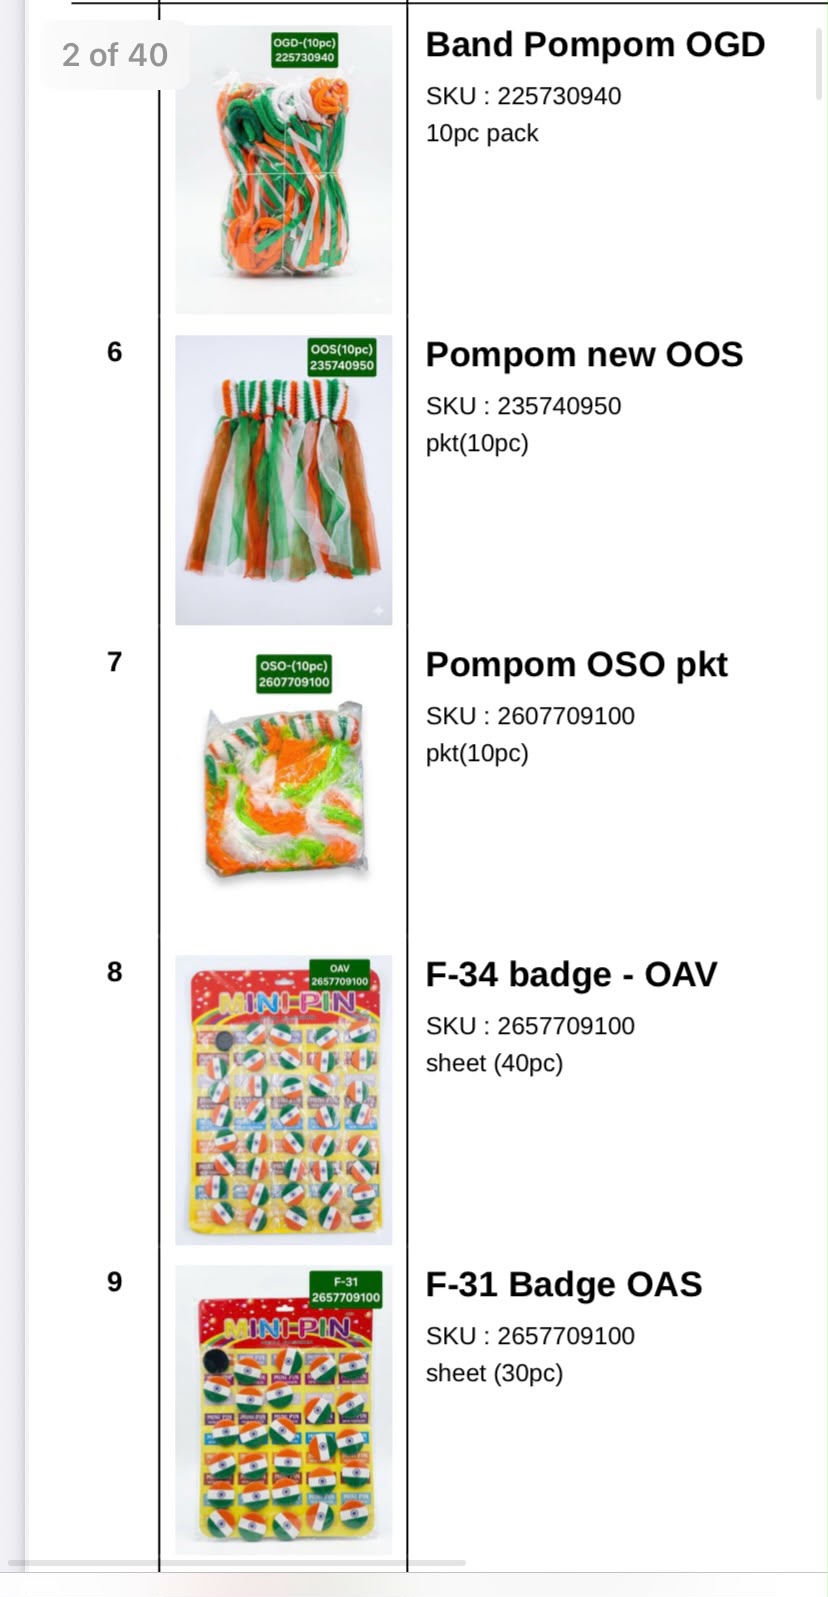Click SKU 225730940 text
Viewport: 828px width, 1597px height.
523,96
